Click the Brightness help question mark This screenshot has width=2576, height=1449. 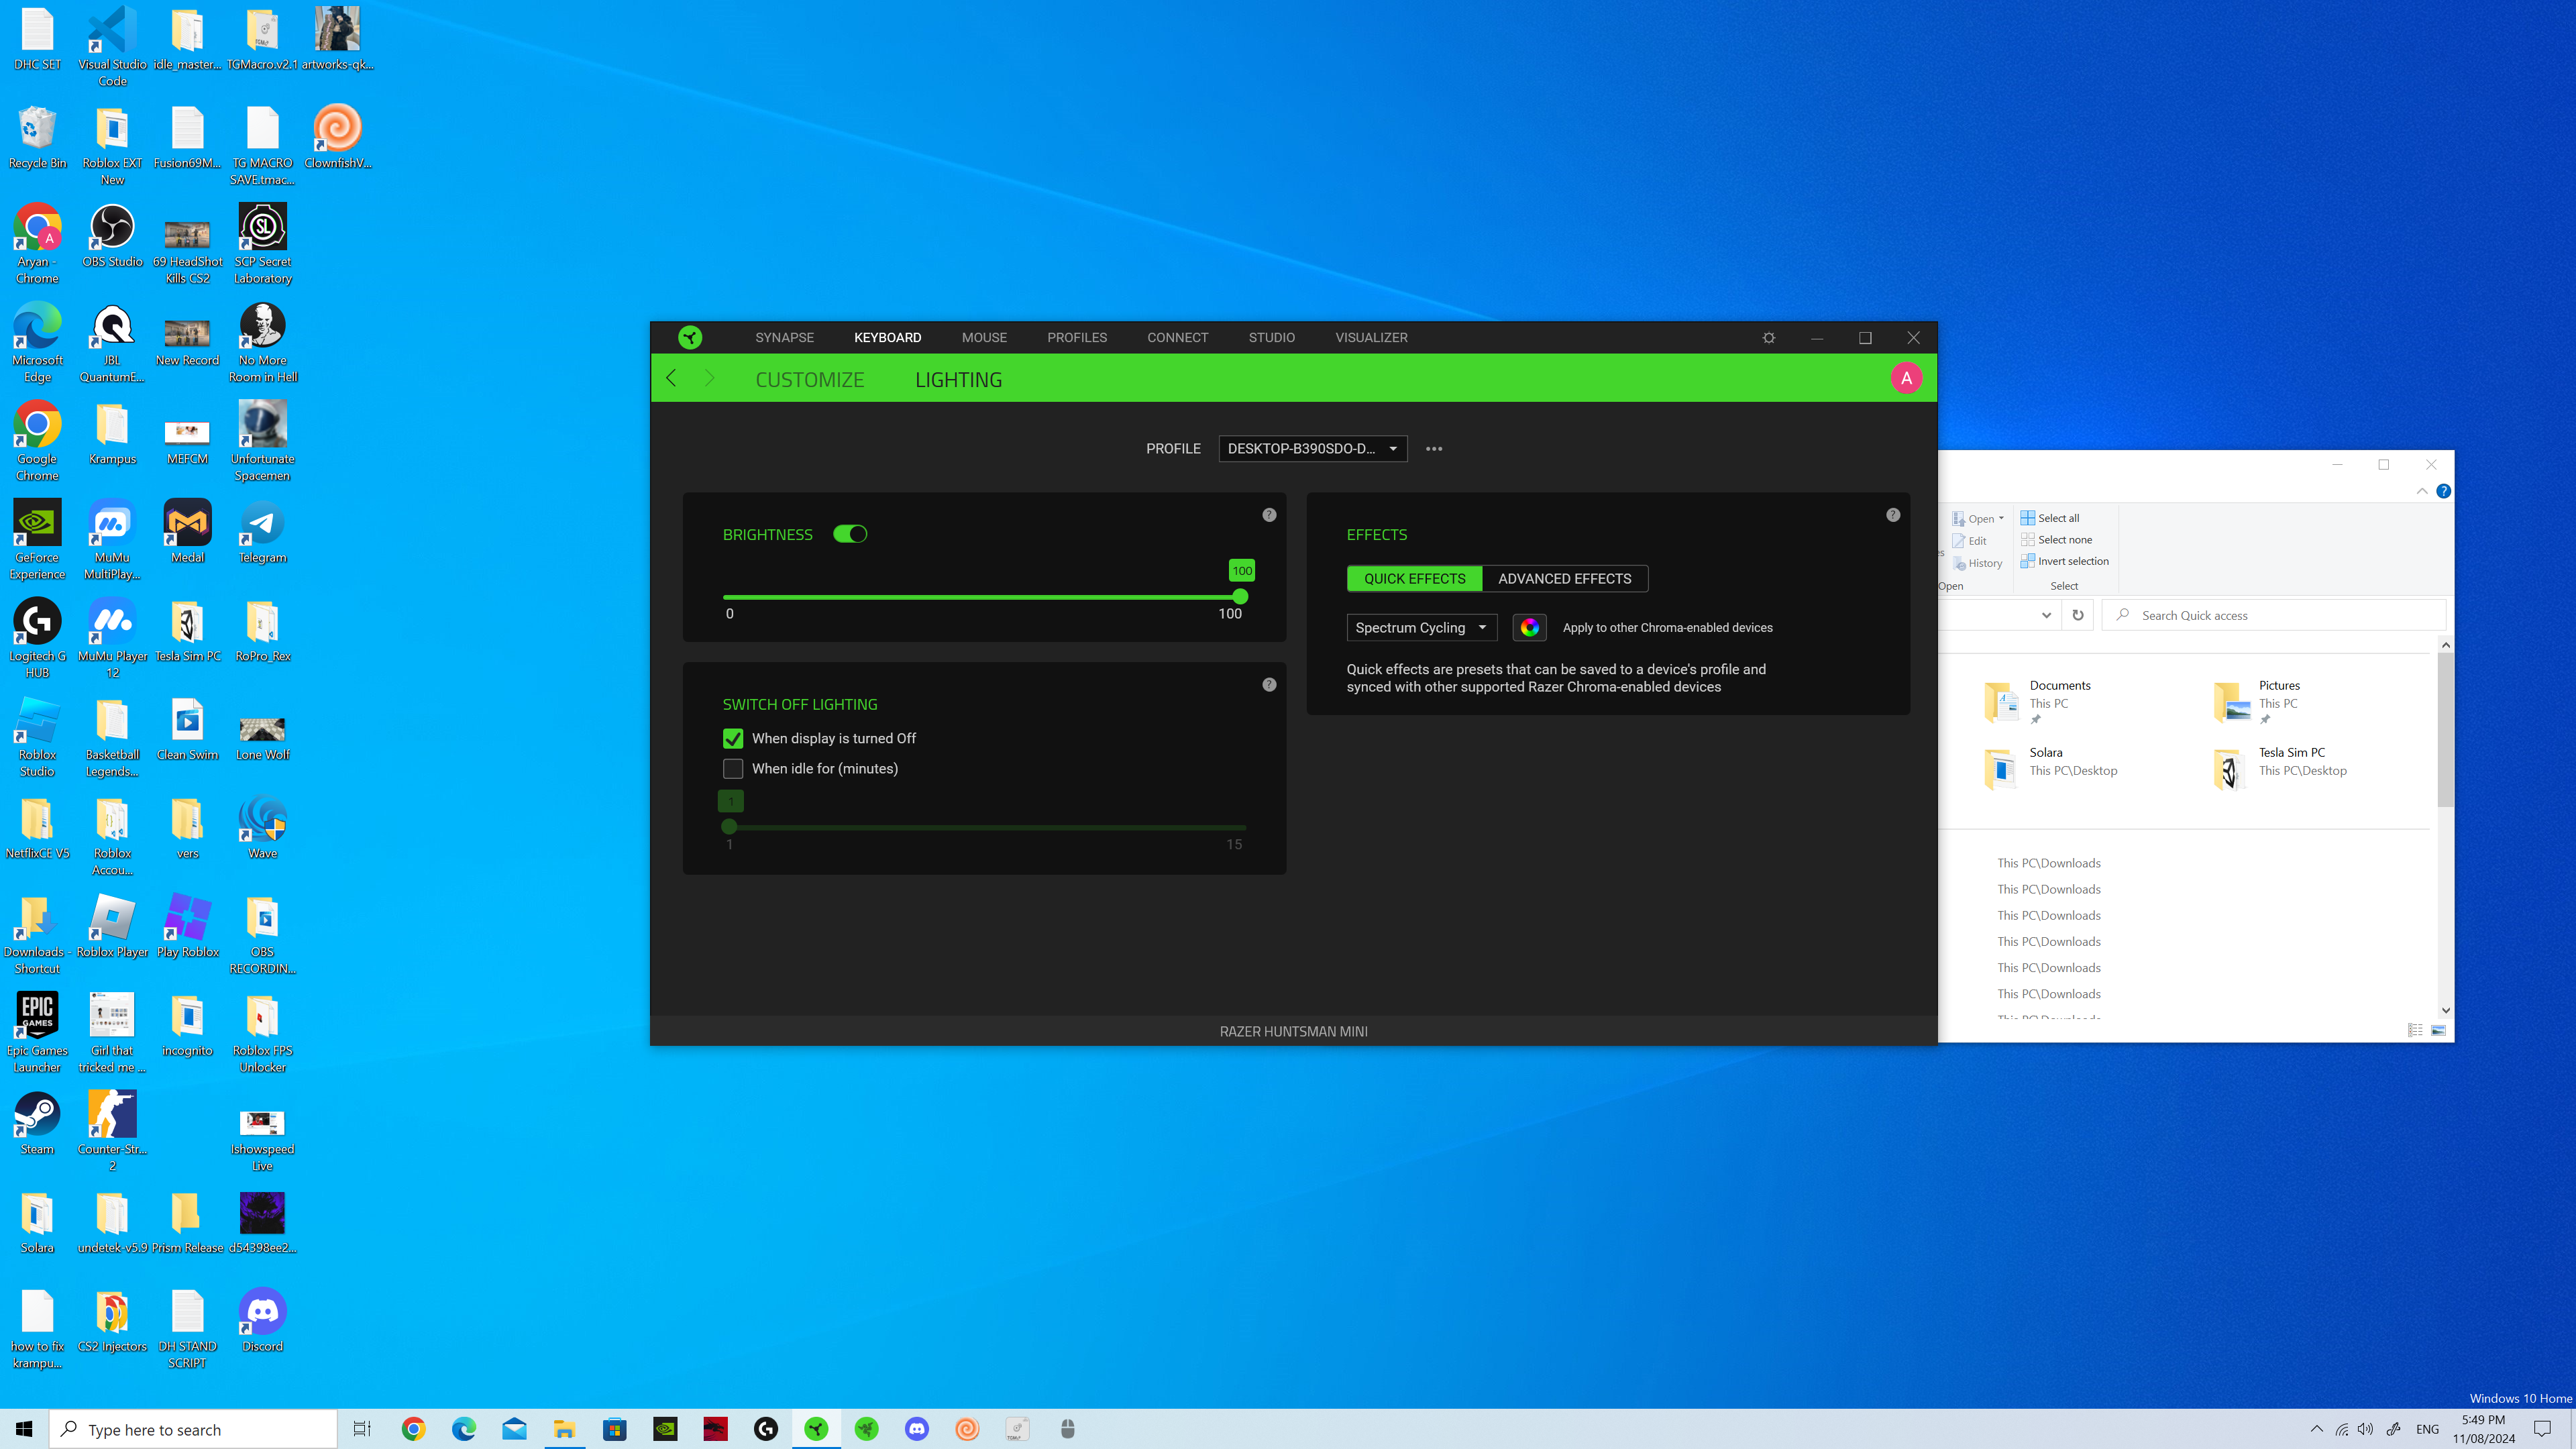(1268, 515)
